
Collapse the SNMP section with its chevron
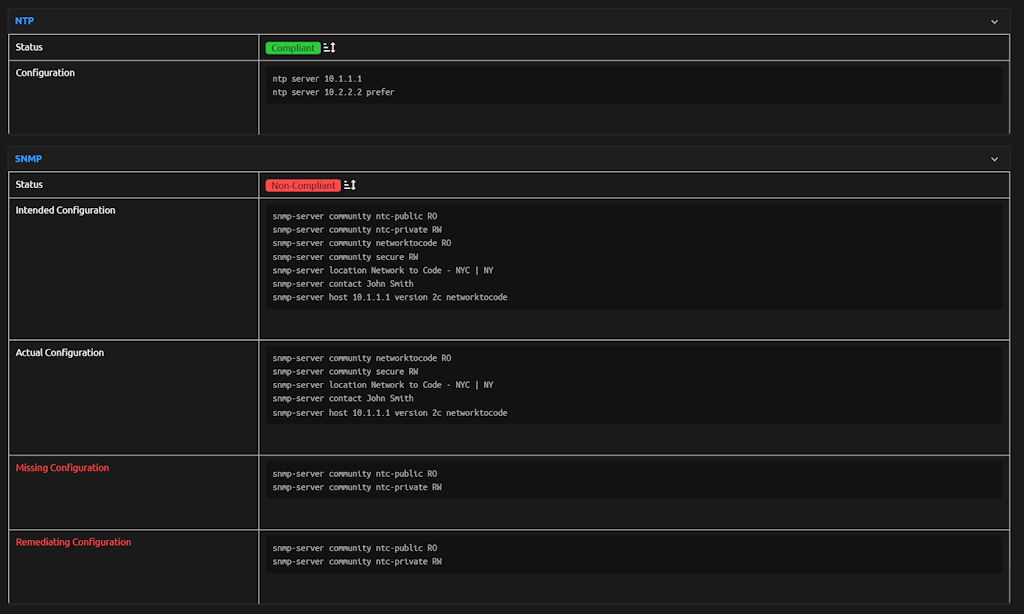tap(994, 159)
